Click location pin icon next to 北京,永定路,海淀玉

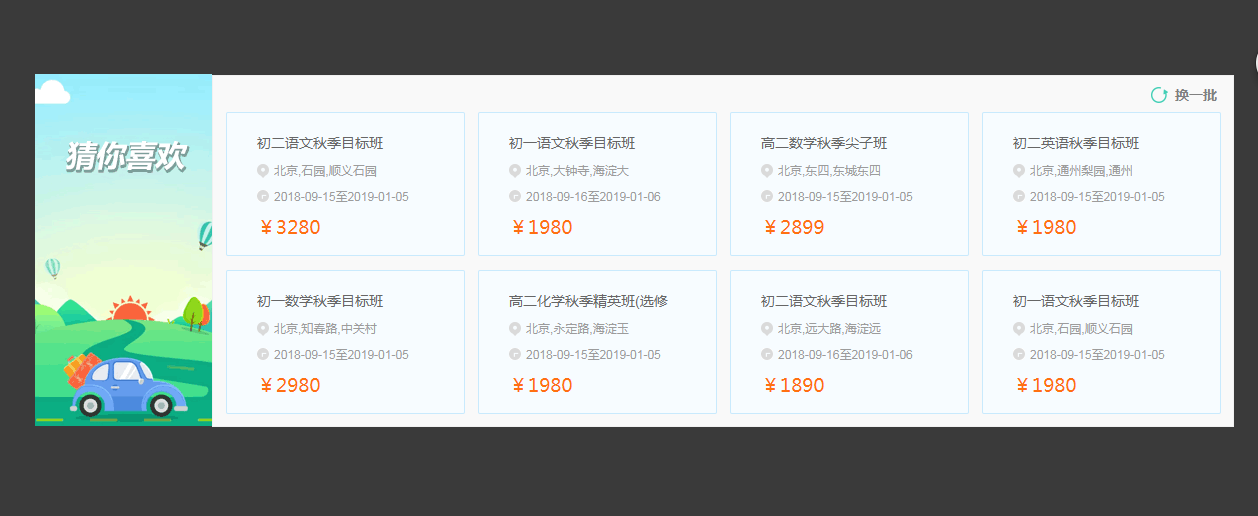coord(515,329)
